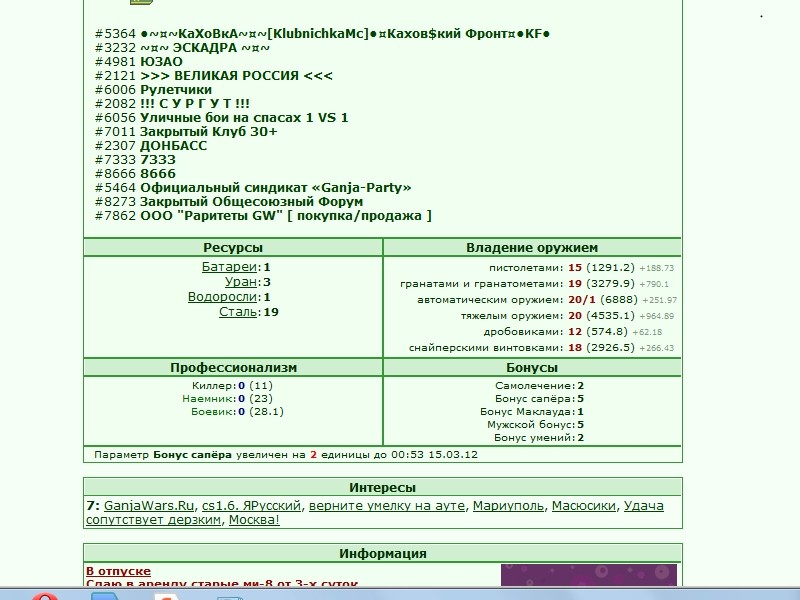
Task: Select the Информация section header
Action: pyautogui.click(x=383, y=554)
